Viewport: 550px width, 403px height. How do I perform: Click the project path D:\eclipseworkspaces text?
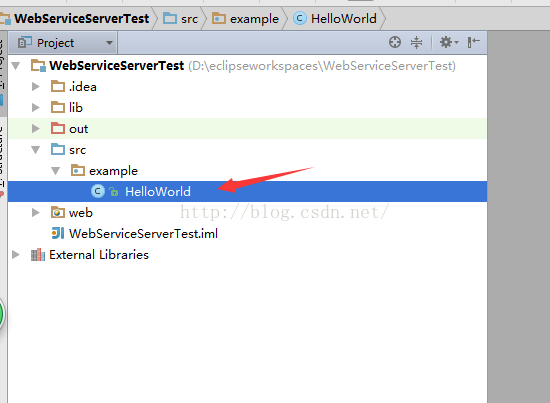click(x=322, y=66)
